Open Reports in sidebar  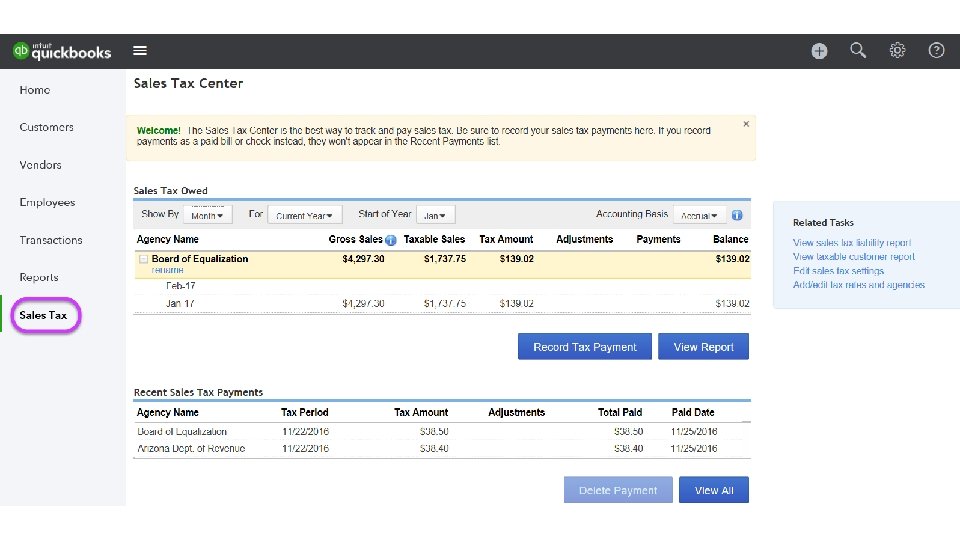[39, 277]
